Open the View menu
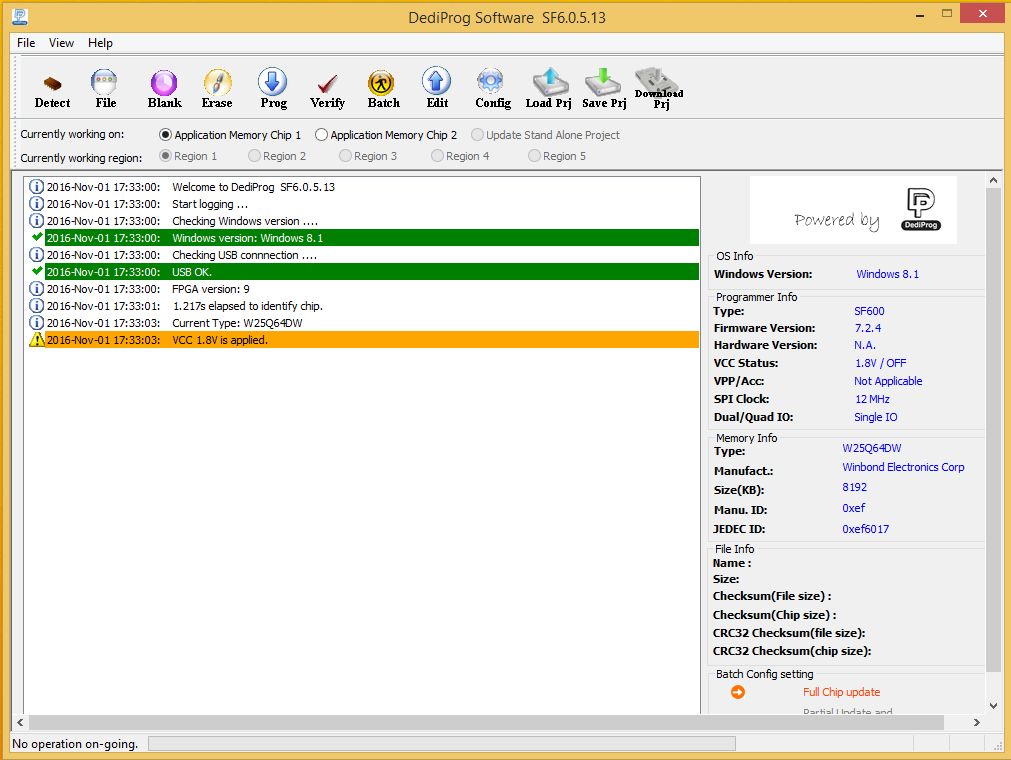 coord(62,43)
